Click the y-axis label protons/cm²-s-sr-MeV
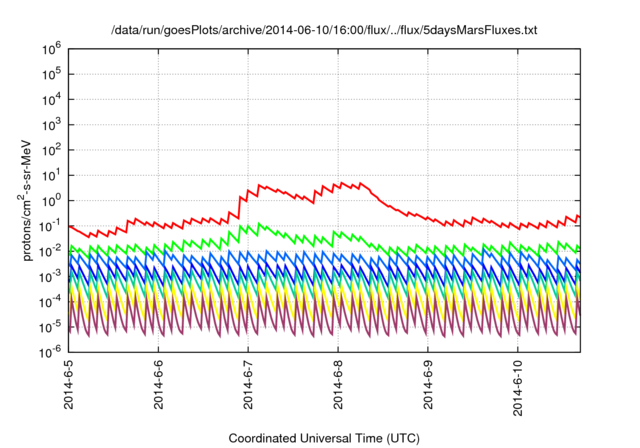 pyautogui.click(x=25, y=200)
